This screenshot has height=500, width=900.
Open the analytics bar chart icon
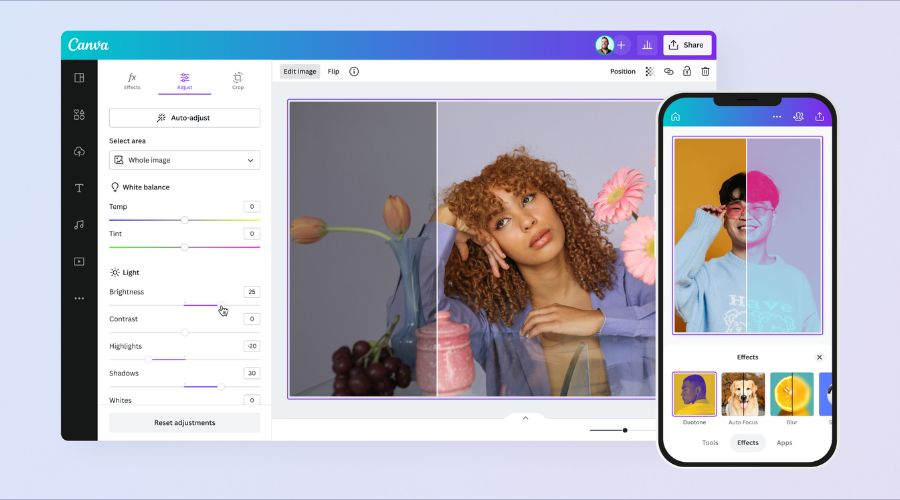(x=647, y=45)
